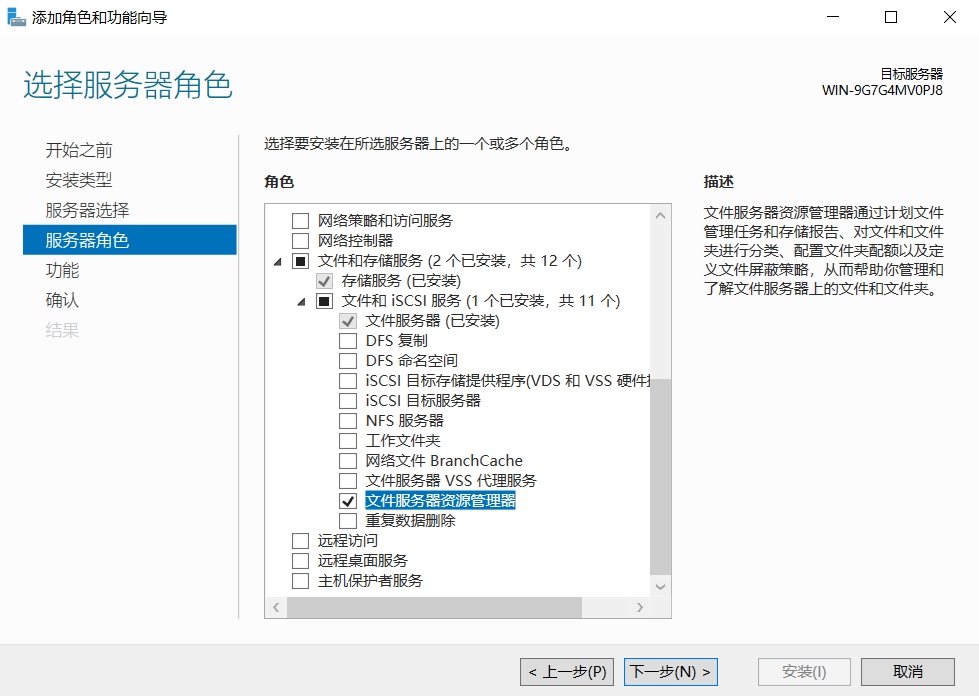Select the 重复数据删除 label text
Image resolution: width=979 pixels, height=696 pixels.
(x=410, y=521)
